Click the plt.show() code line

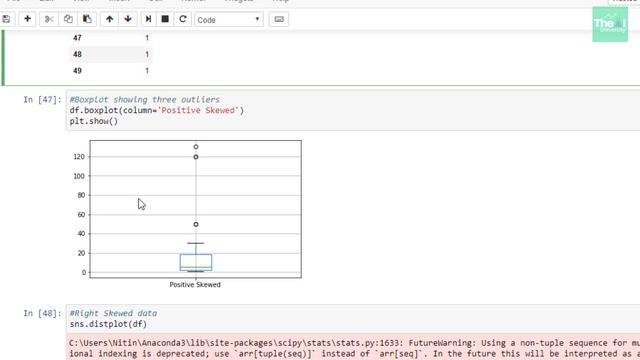[x=93, y=121]
